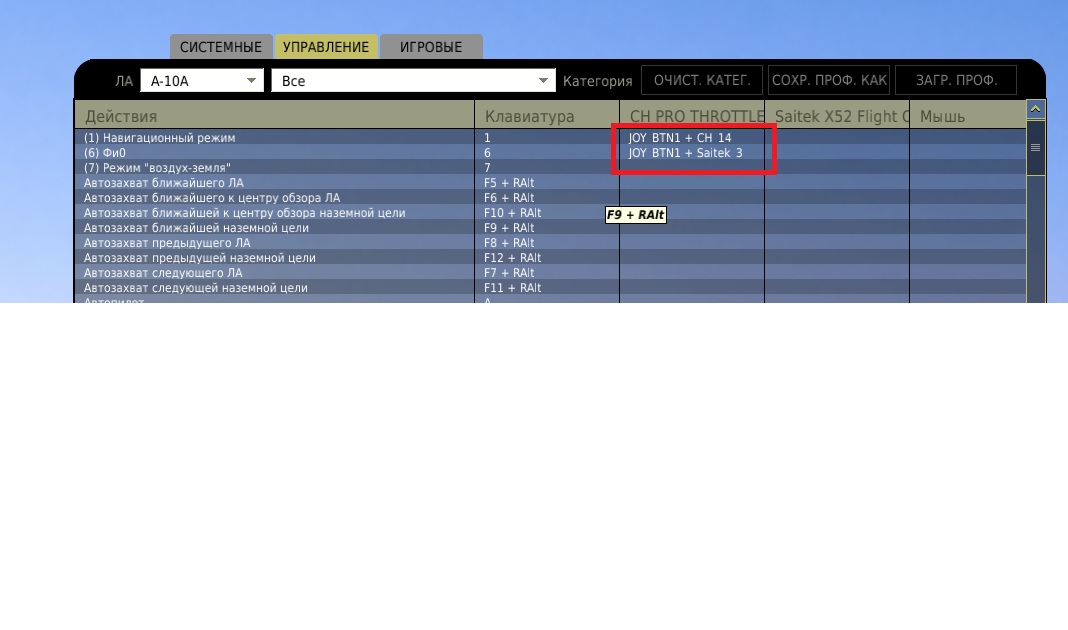Image resolution: width=1068 pixels, height=630 pixels.
Task: Click the Клавиатура column header
Action: (547, 116)
